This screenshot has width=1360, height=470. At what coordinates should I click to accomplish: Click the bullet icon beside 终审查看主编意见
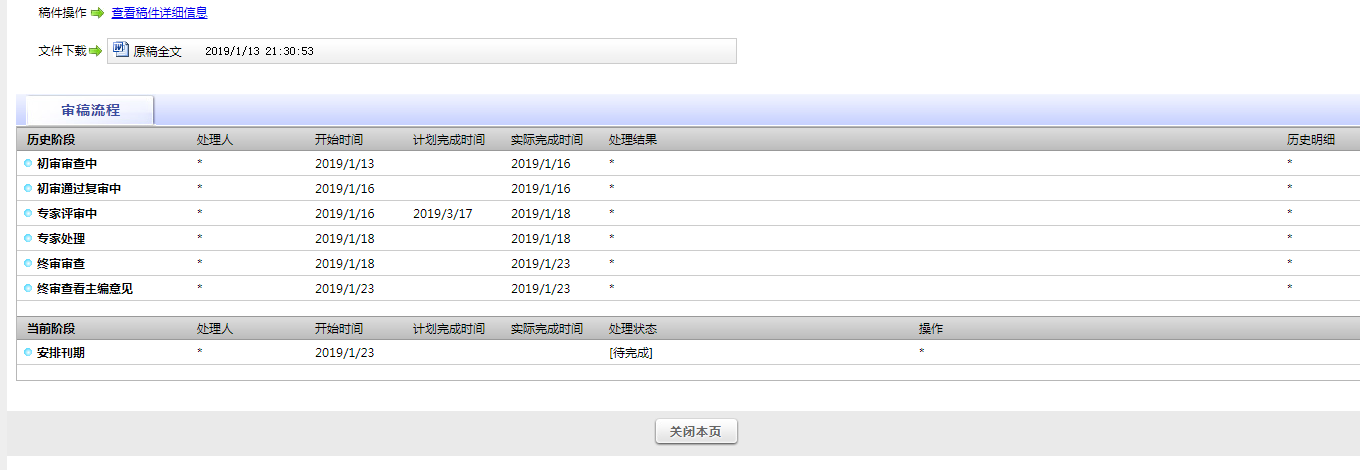28,288
